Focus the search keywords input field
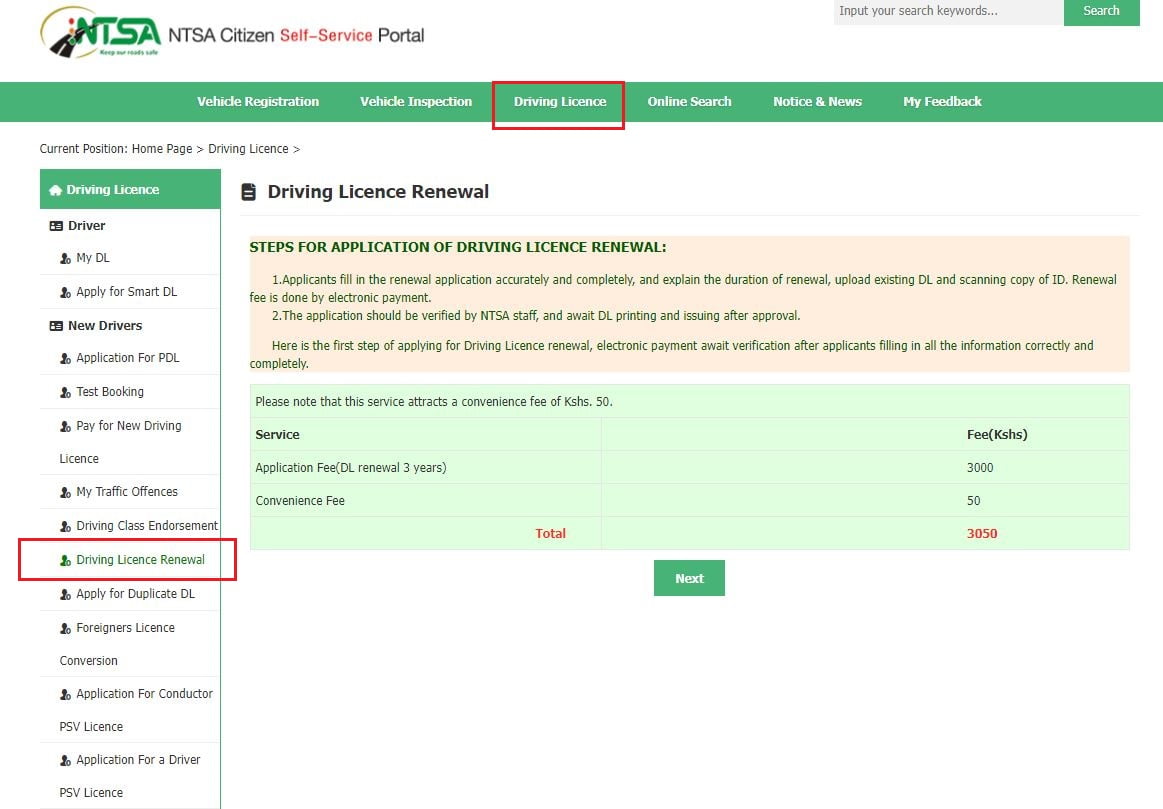The width and height of the screenshot is (1163, 809). (x=949, y=11)
